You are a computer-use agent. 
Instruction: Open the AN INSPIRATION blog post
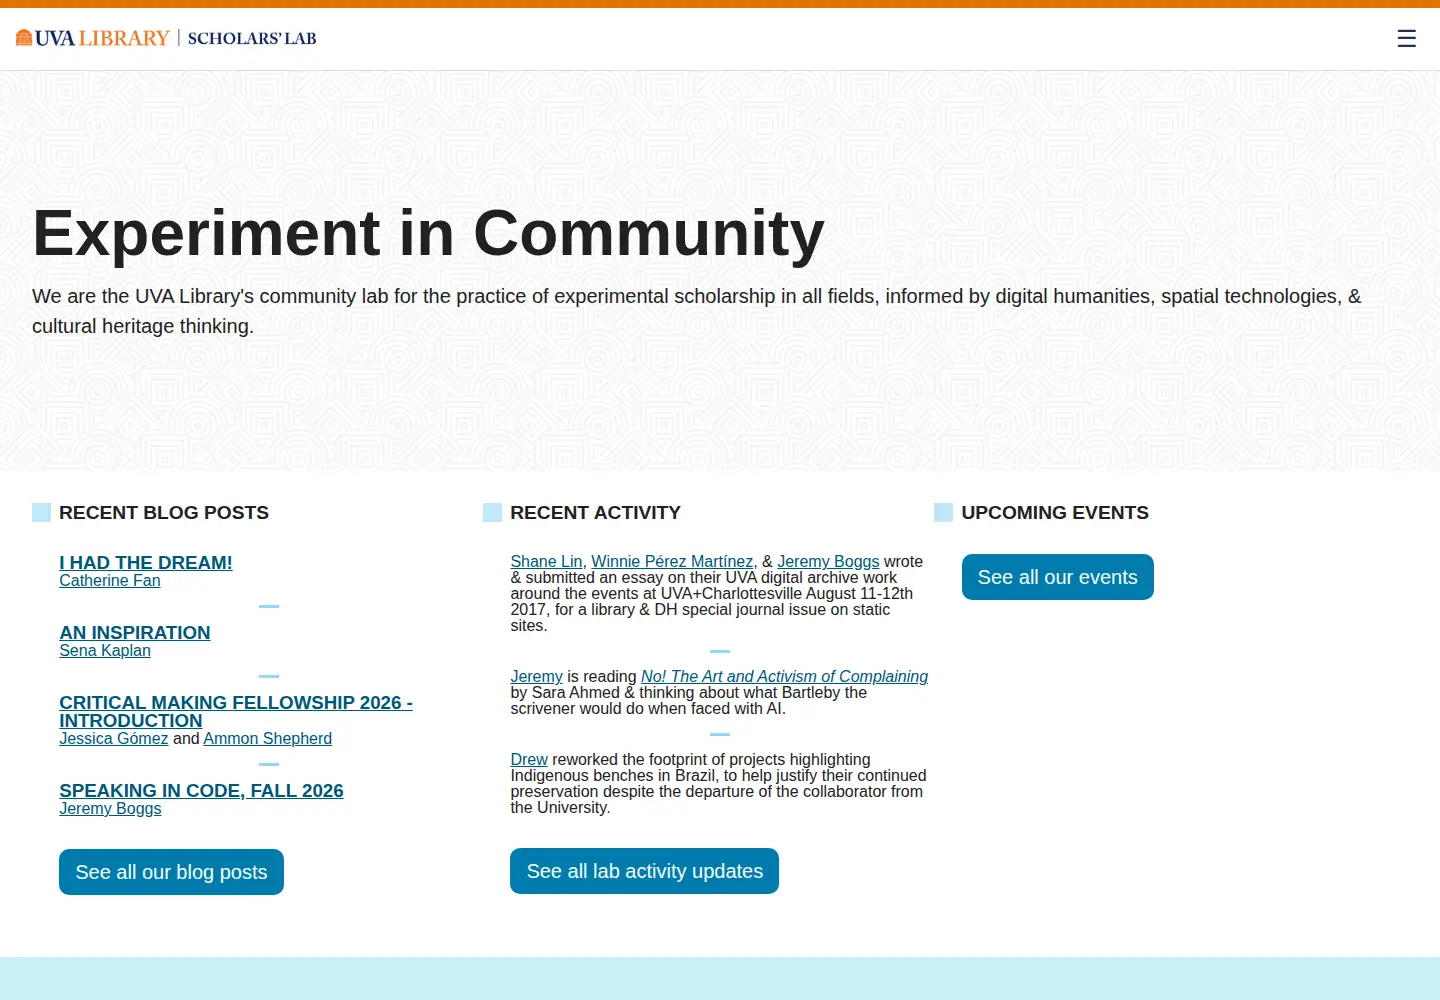[x=135, y=633]
